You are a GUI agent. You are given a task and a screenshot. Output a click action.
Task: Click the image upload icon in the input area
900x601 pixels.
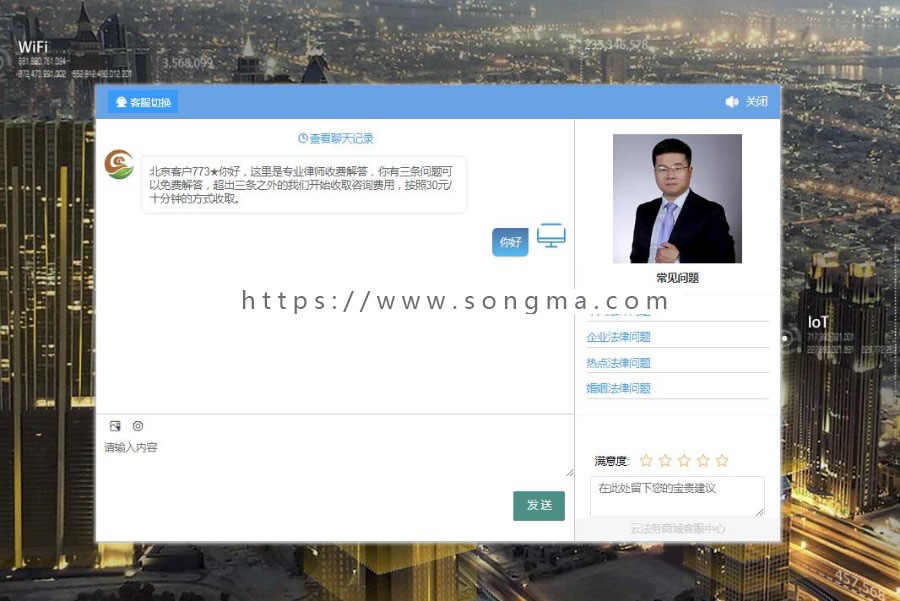point(116,425)
